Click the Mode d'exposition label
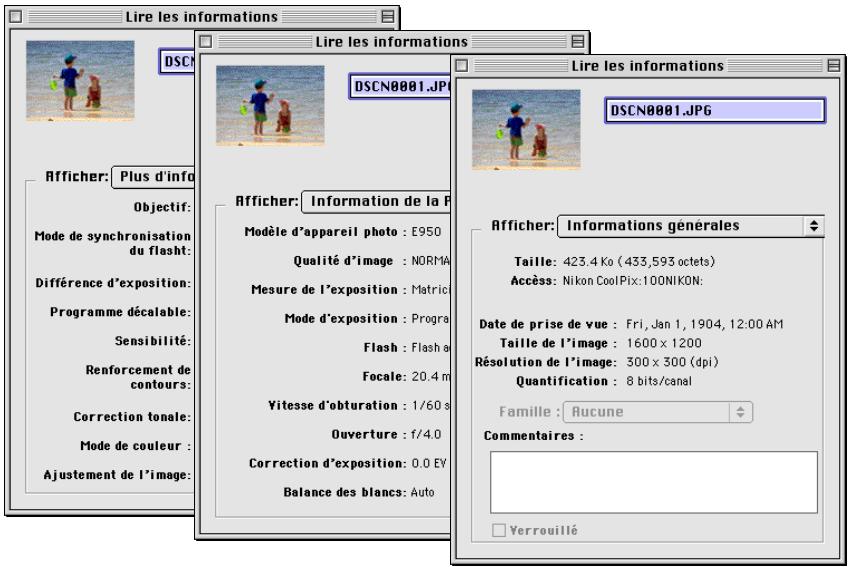The width and height of the screenshot is (848, 567). click(x=345, y=319)
